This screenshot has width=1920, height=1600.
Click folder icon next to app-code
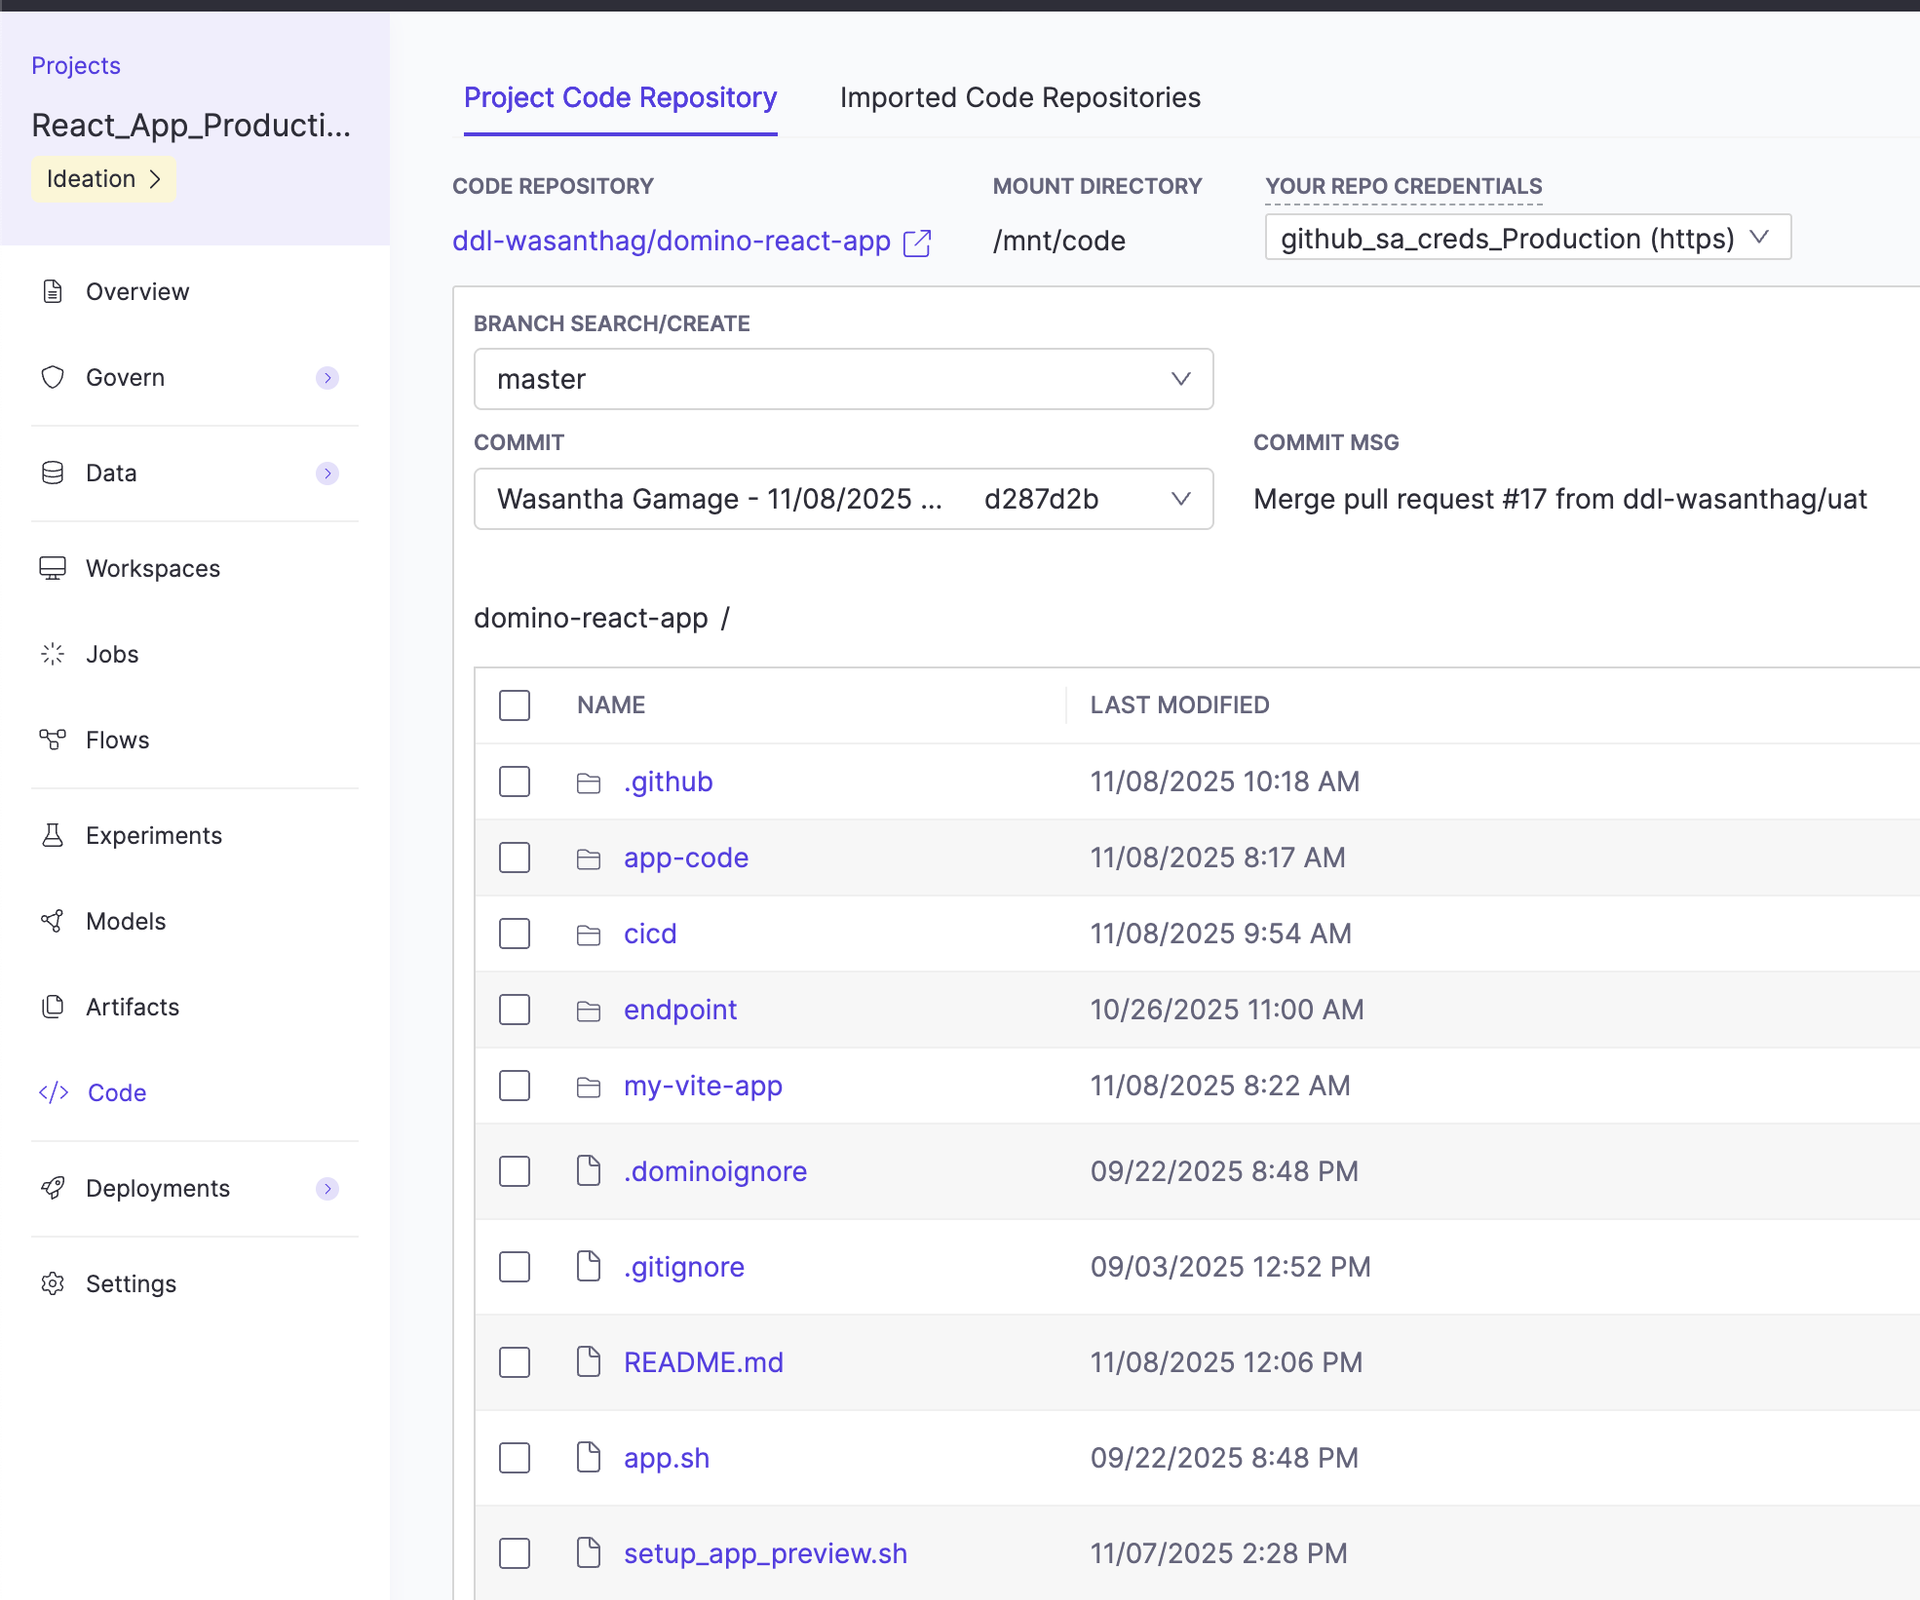tap(589, 859)
